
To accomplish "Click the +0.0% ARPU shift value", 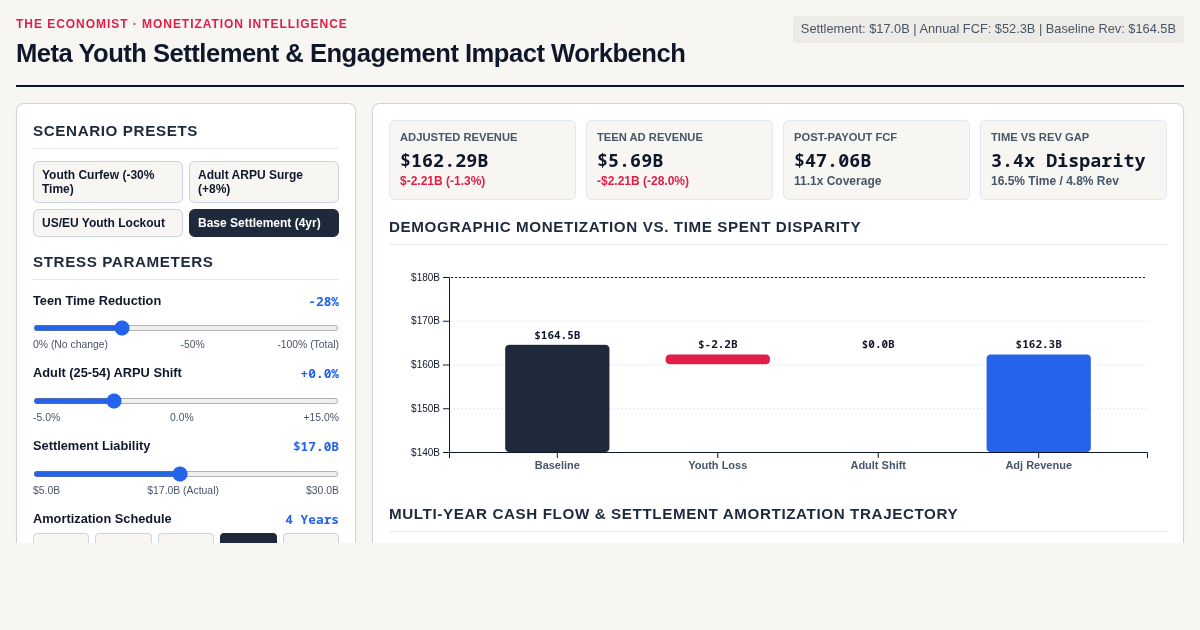I will click(x=320, y=374).
